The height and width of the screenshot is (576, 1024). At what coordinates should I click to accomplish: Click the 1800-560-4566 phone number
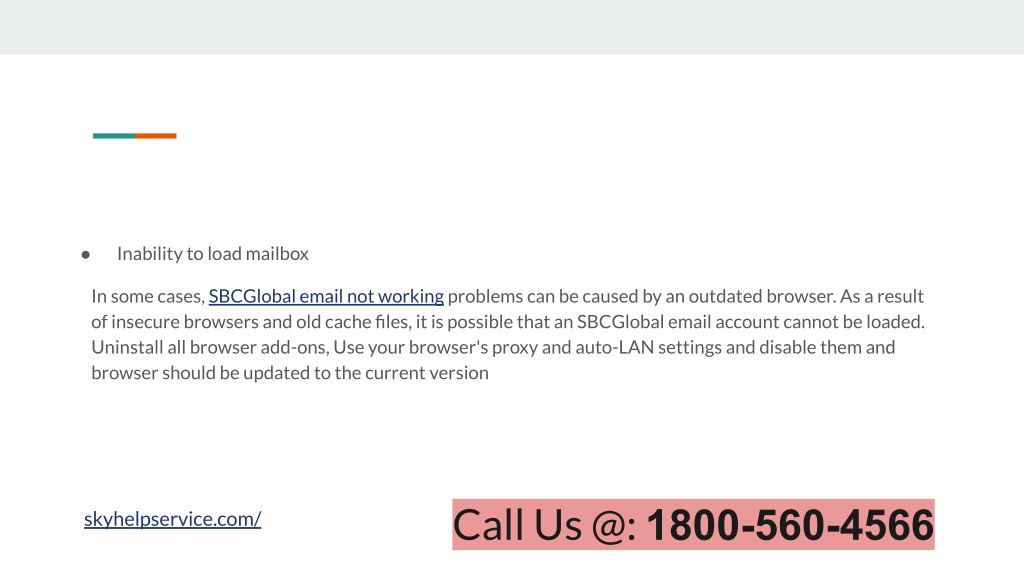(x=790, y=525)
